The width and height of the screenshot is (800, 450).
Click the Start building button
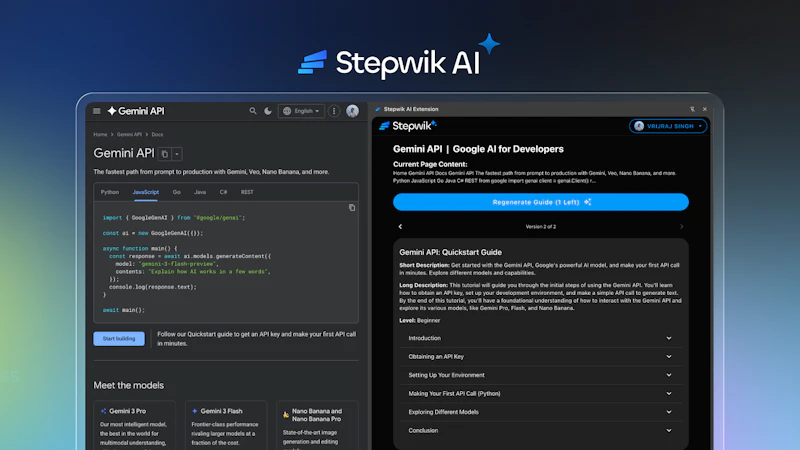[119, 339]
